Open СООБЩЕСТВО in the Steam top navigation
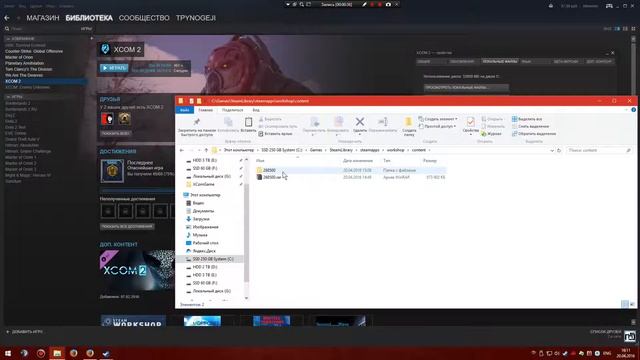This screenshot has height=360, width=640. tap(144, 18)
